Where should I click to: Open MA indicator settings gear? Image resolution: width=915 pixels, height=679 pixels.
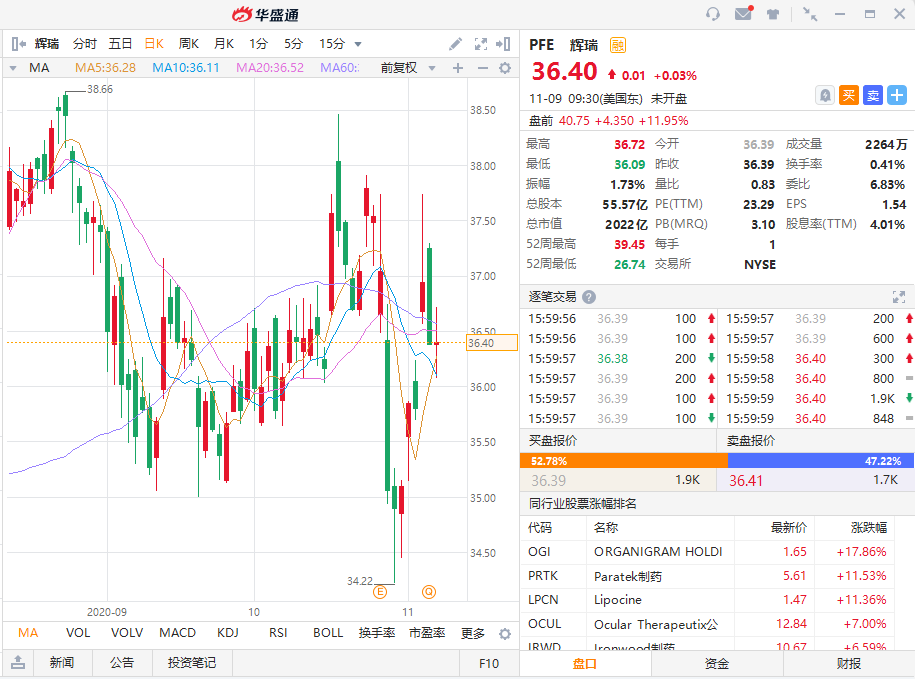point(505,68)
